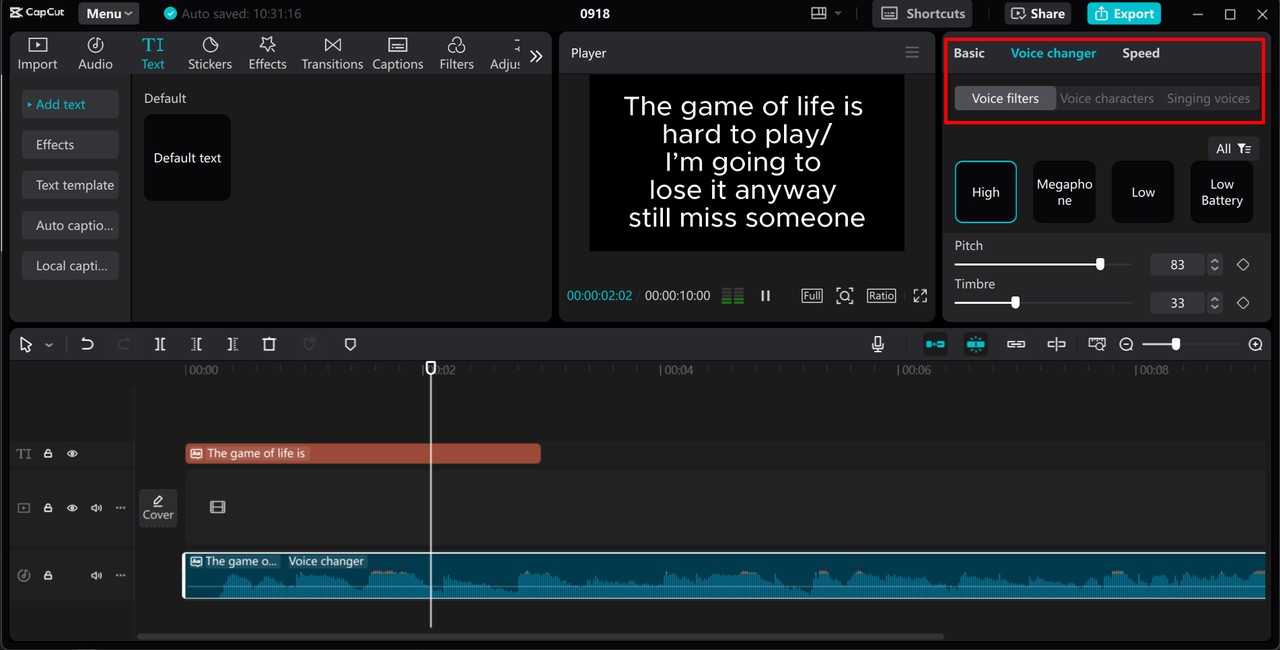This screenshot has height=650, width=1280.
Task: Open the All filter dropdown
Action: [1233, 149]
